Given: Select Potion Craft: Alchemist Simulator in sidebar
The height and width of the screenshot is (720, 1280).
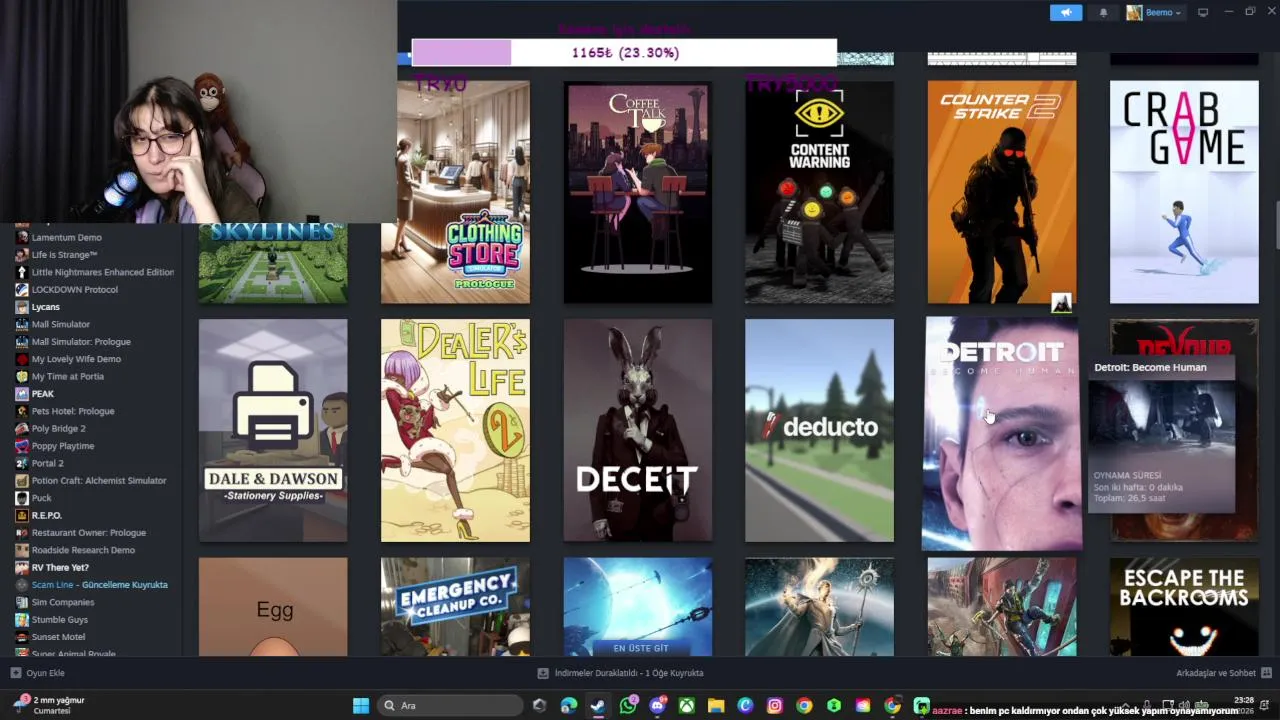Looking at the screenshot, I should tap(99, 480).
